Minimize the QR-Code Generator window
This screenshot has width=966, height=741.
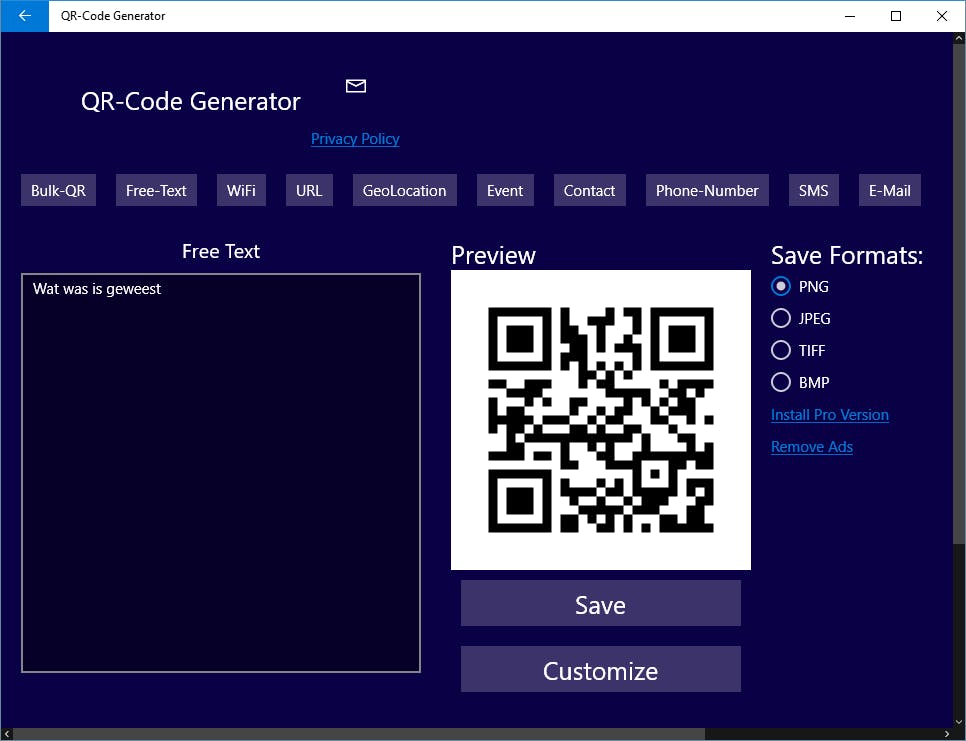(850, 16)
